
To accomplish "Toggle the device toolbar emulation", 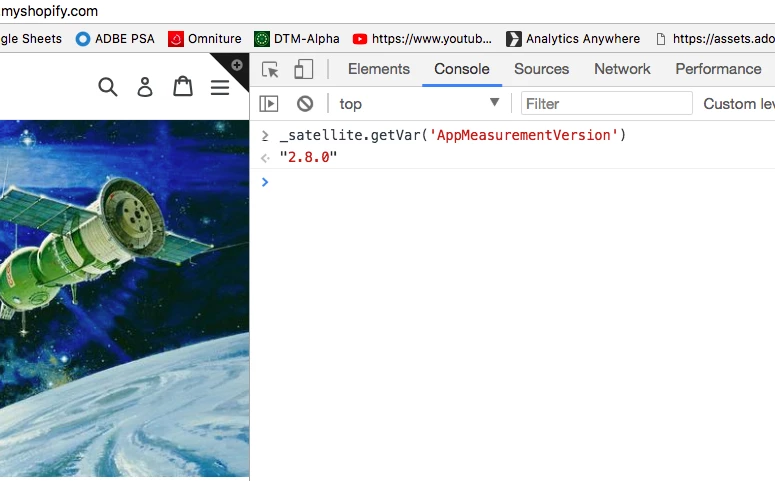I will [x=303, y=69].
